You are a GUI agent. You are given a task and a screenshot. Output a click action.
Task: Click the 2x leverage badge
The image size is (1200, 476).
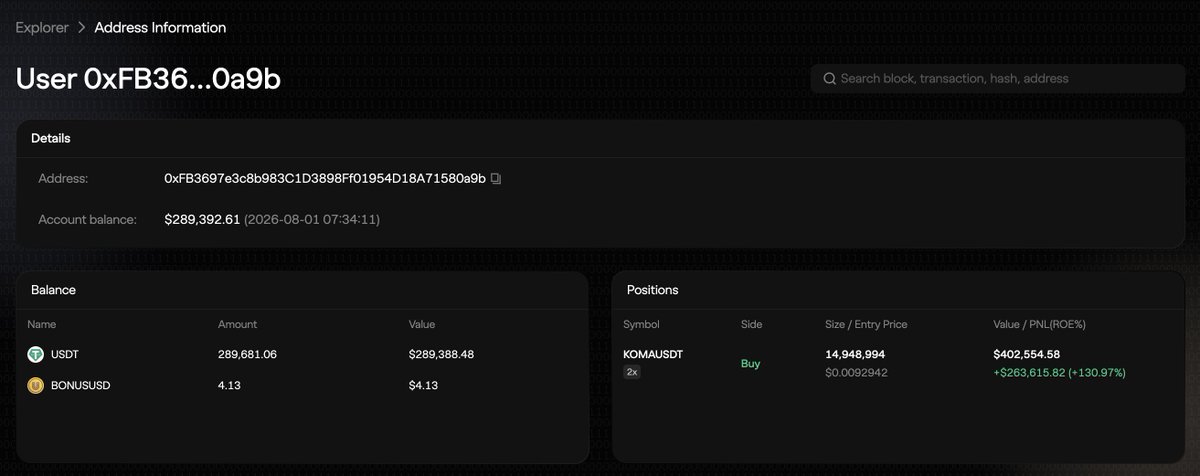click(x=632, y=372)
